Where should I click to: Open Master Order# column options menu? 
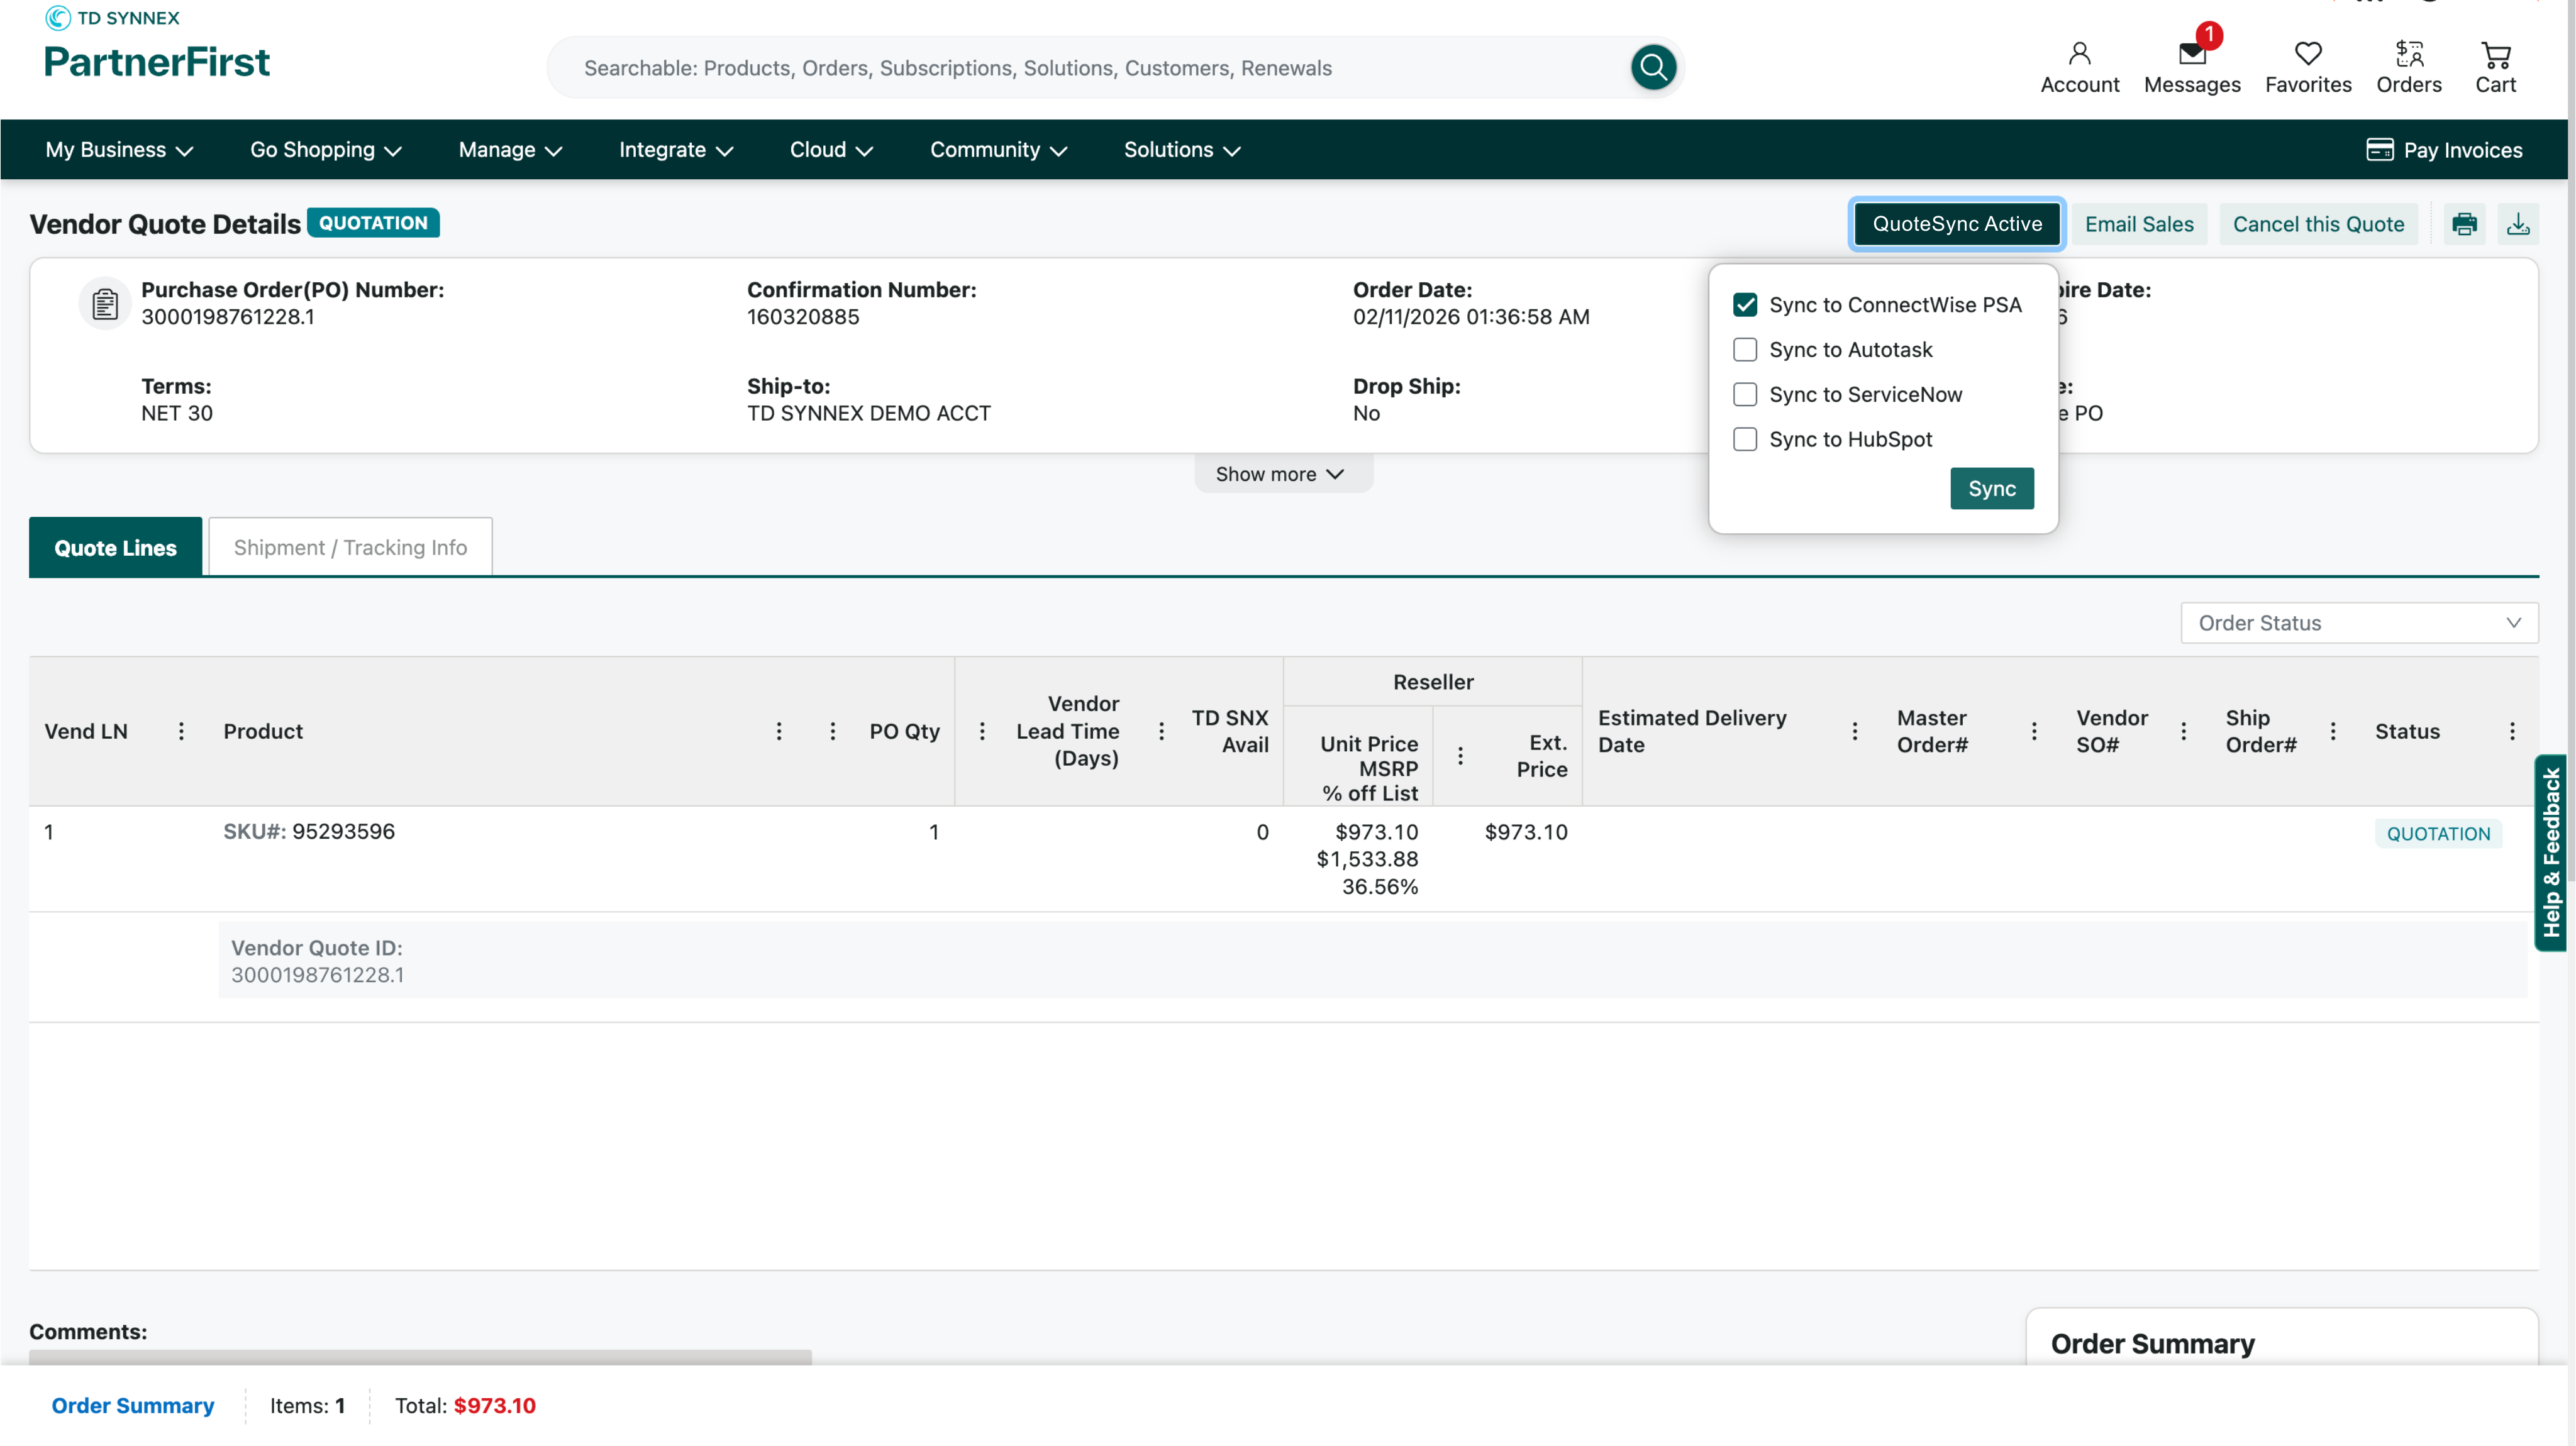click(x=2033, y=731)
